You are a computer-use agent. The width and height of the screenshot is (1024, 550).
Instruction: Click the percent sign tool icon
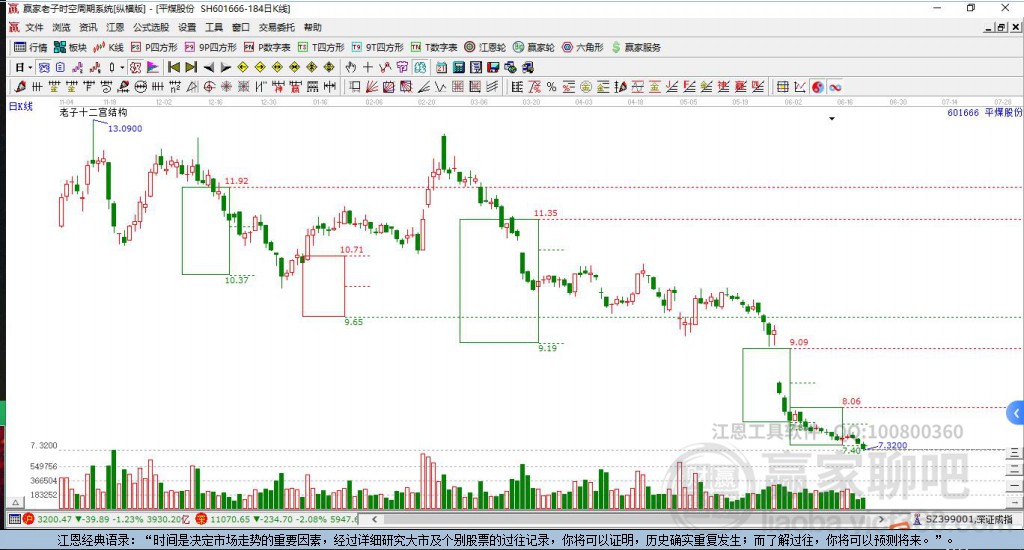pos(551,87)
